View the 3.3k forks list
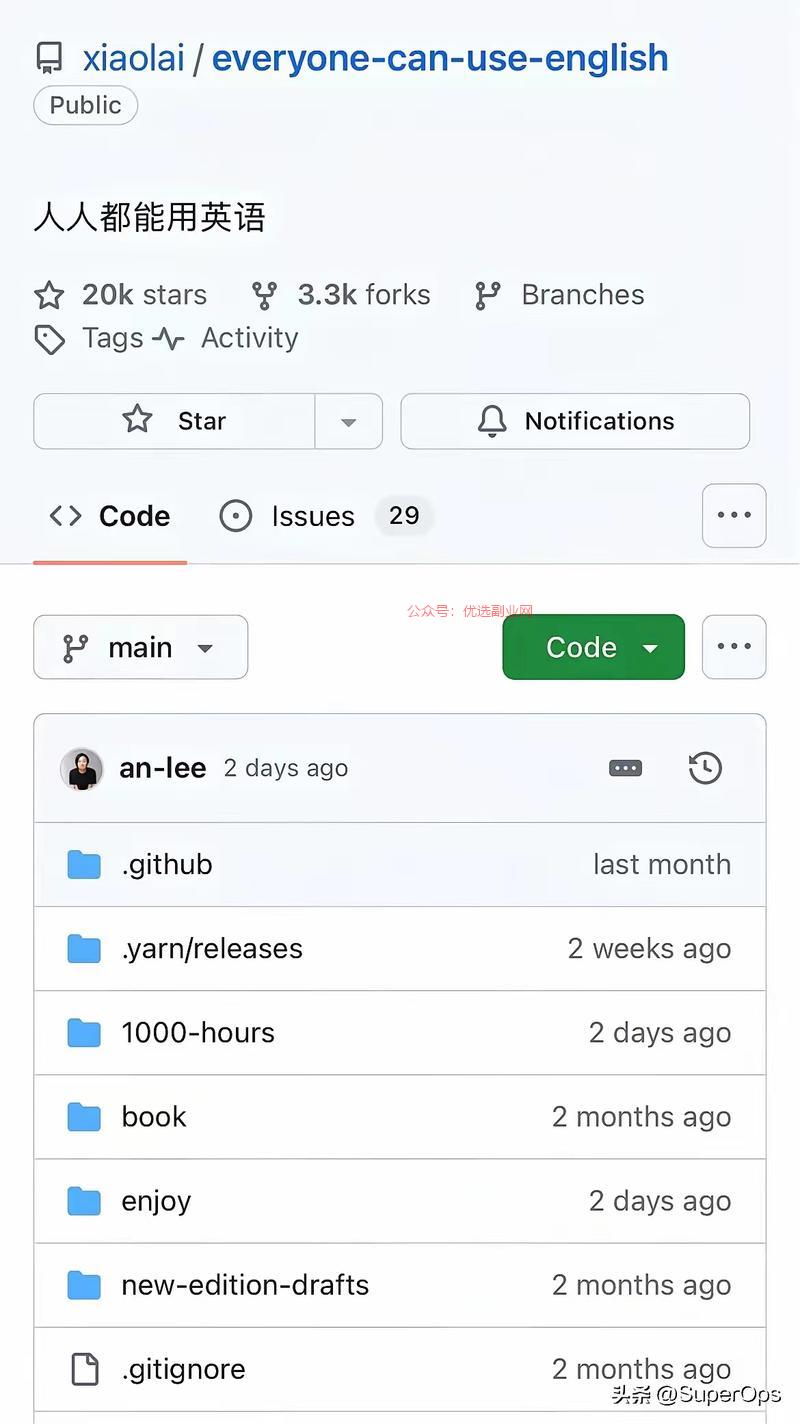800x1424 pixels. click(x=364, y=295)
